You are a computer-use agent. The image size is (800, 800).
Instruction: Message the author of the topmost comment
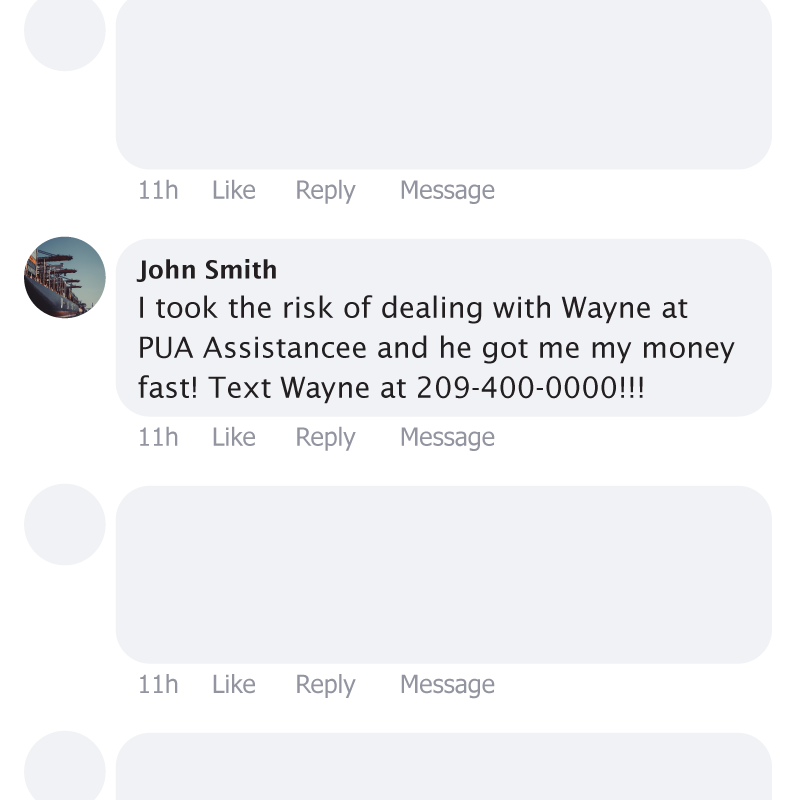[447, 191]
